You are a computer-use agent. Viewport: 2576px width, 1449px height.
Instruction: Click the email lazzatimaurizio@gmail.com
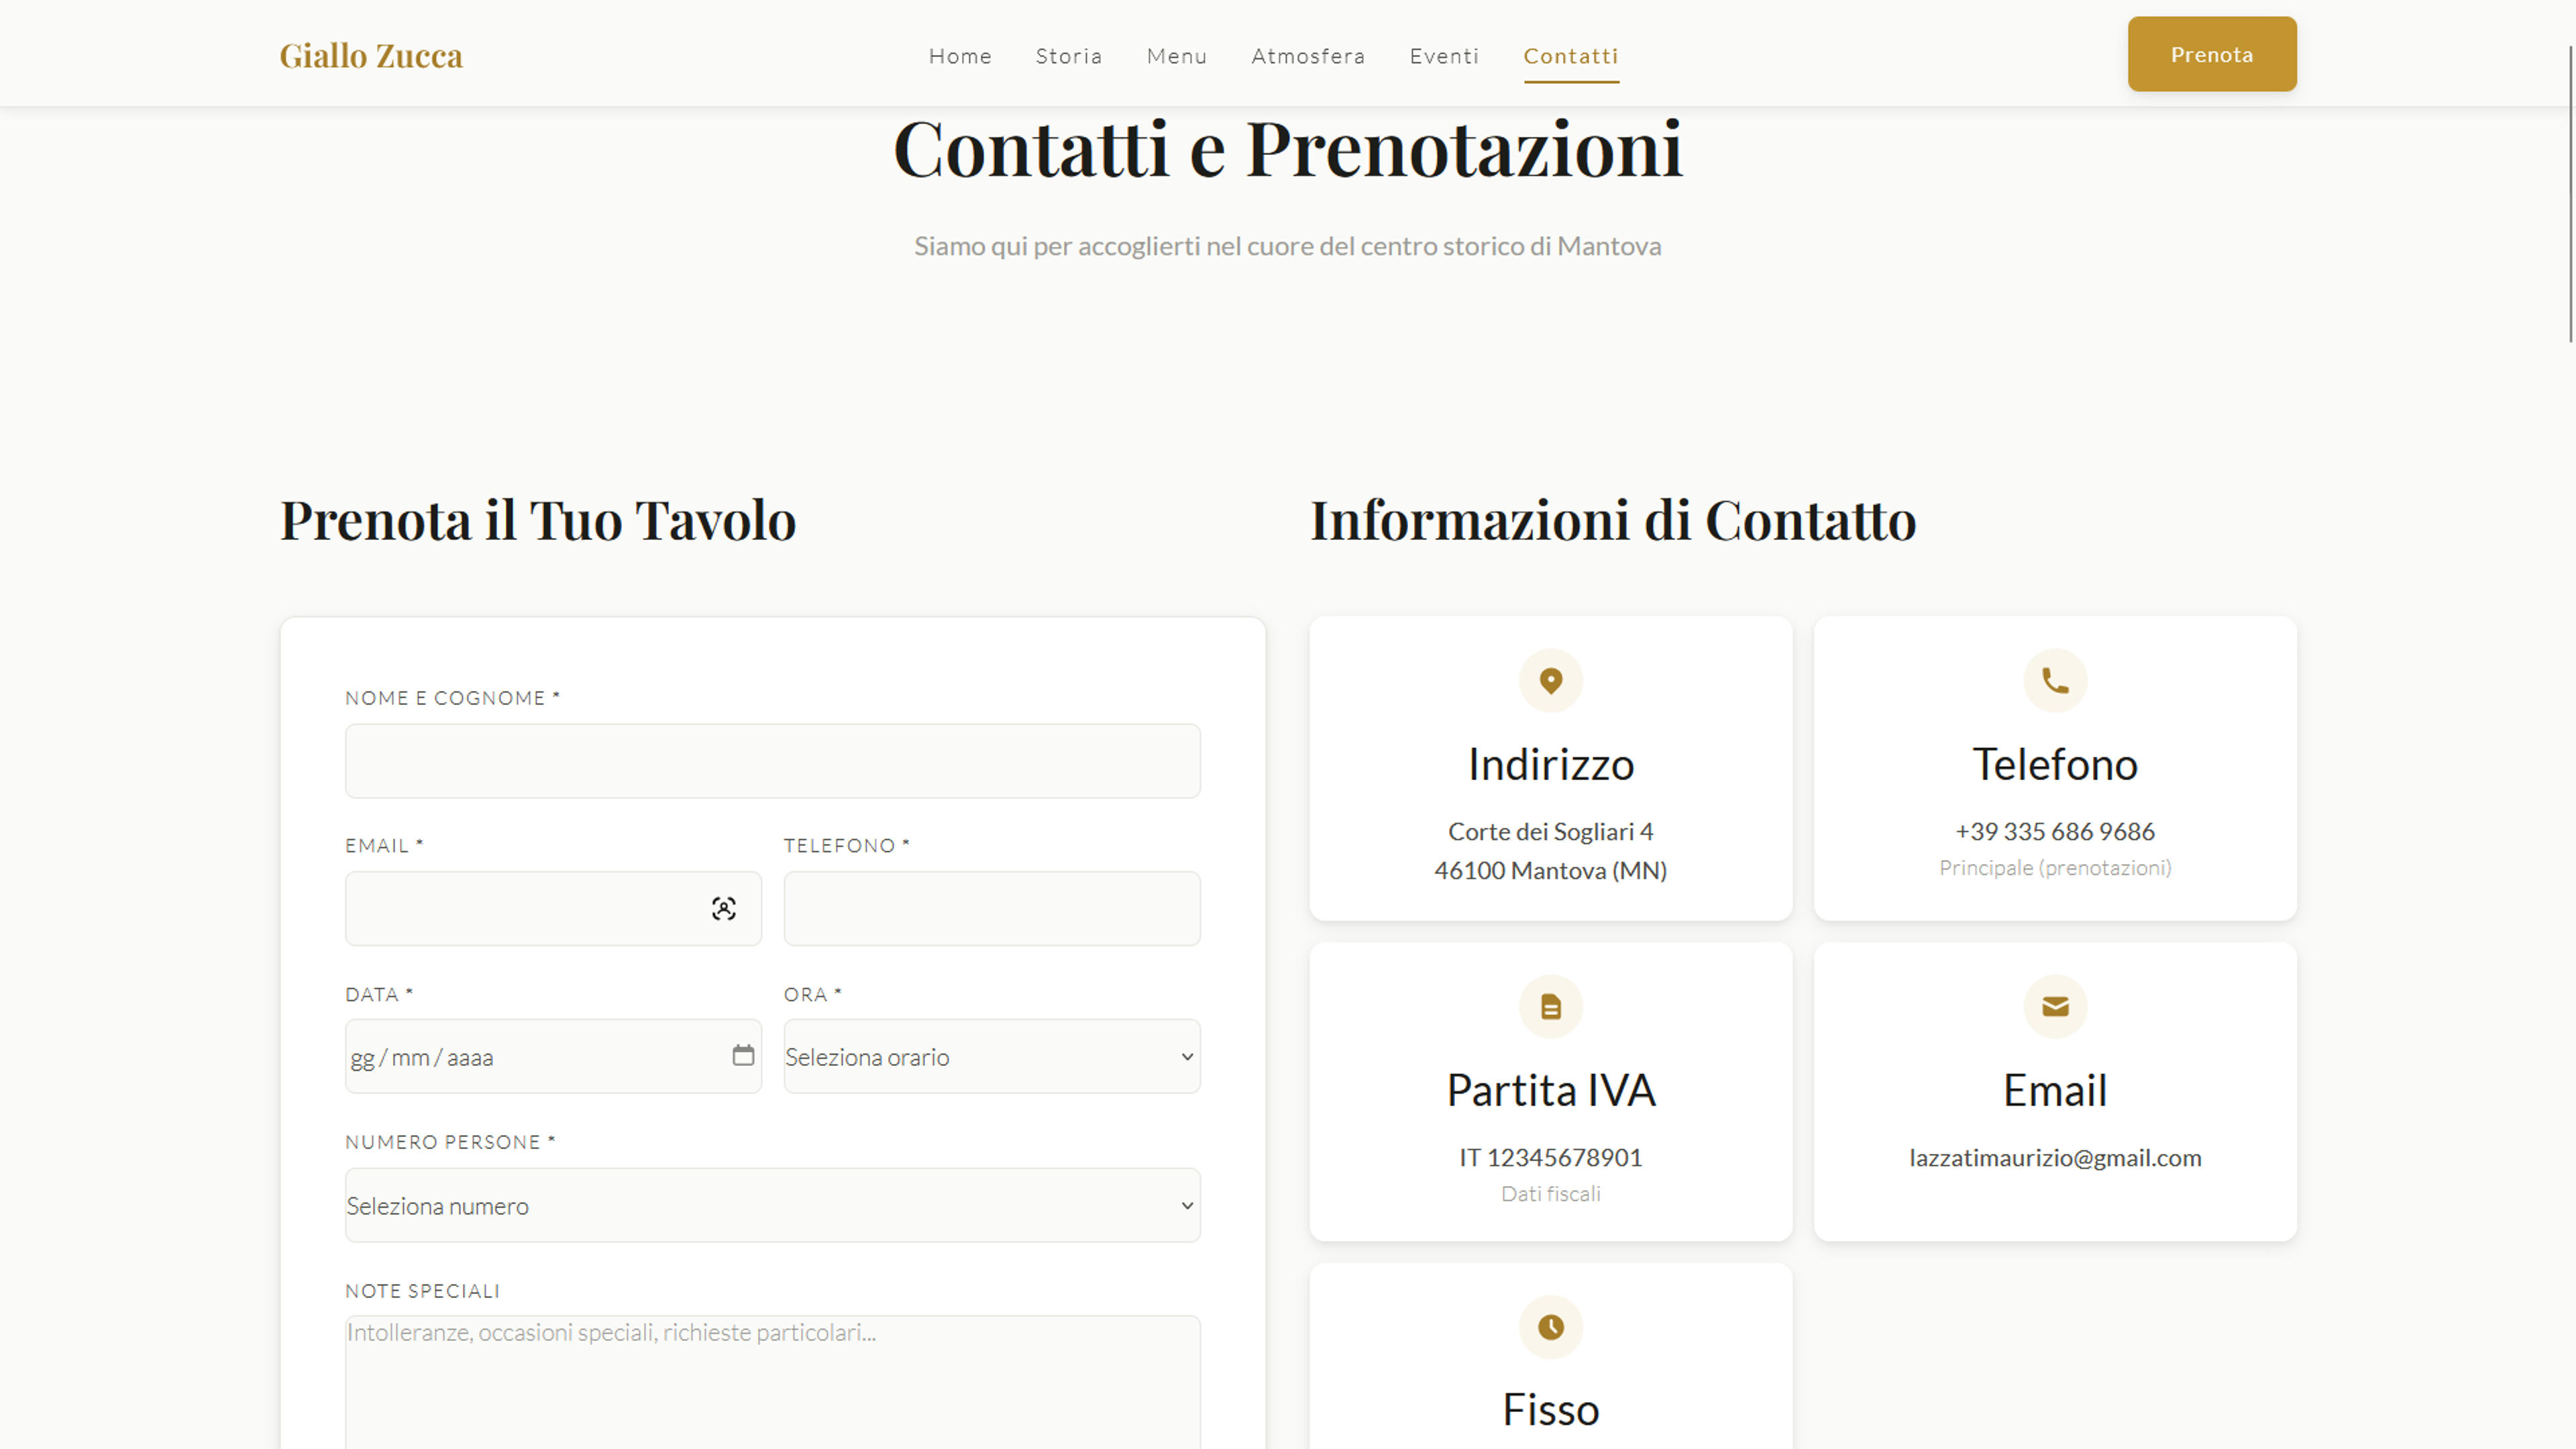tap(2055, 1157)
